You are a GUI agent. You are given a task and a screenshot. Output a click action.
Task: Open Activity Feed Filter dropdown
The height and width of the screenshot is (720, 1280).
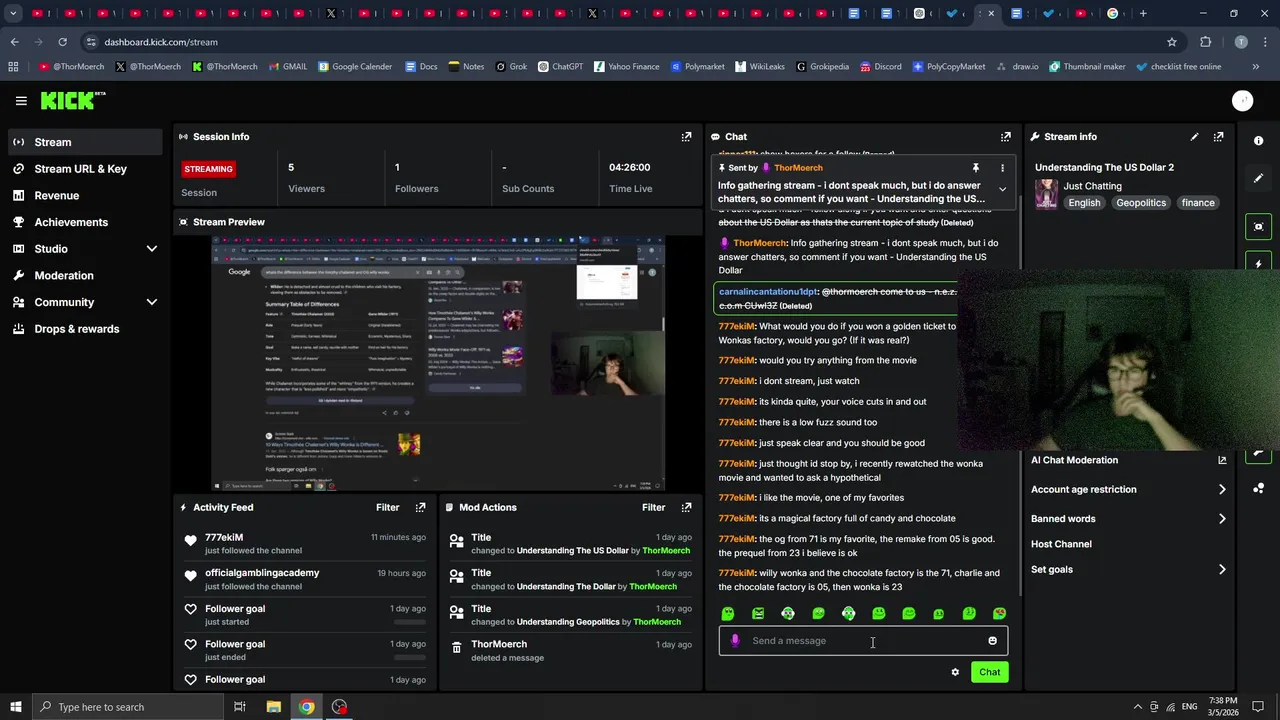387,508
